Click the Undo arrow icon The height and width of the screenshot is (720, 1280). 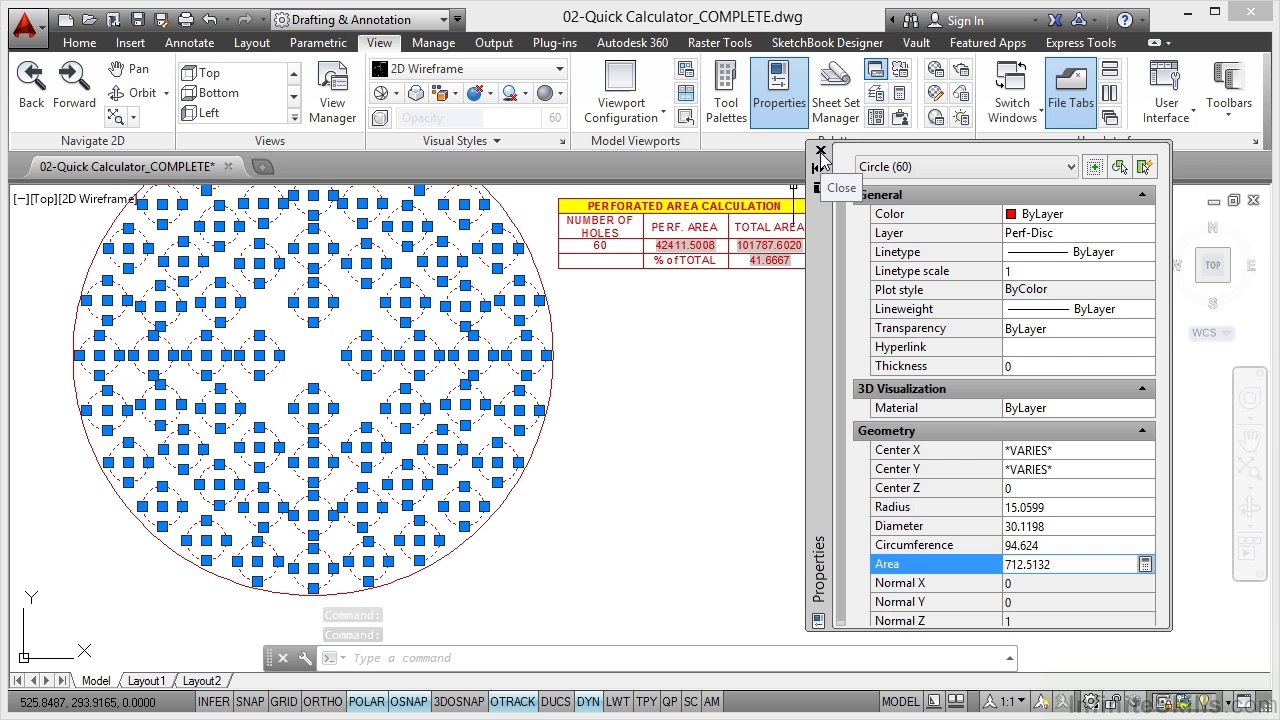tap(209, 19)
